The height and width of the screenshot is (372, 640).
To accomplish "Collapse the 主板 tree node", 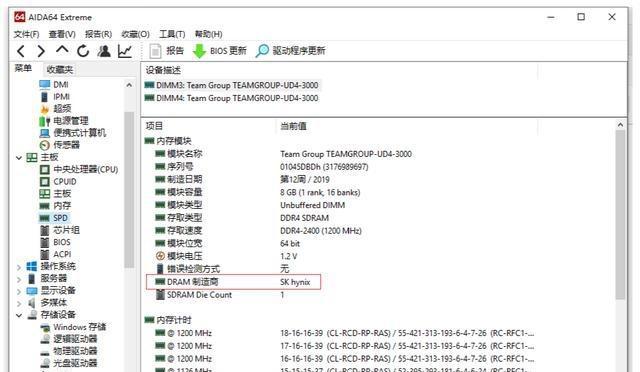I will click(x=19, y=158).
